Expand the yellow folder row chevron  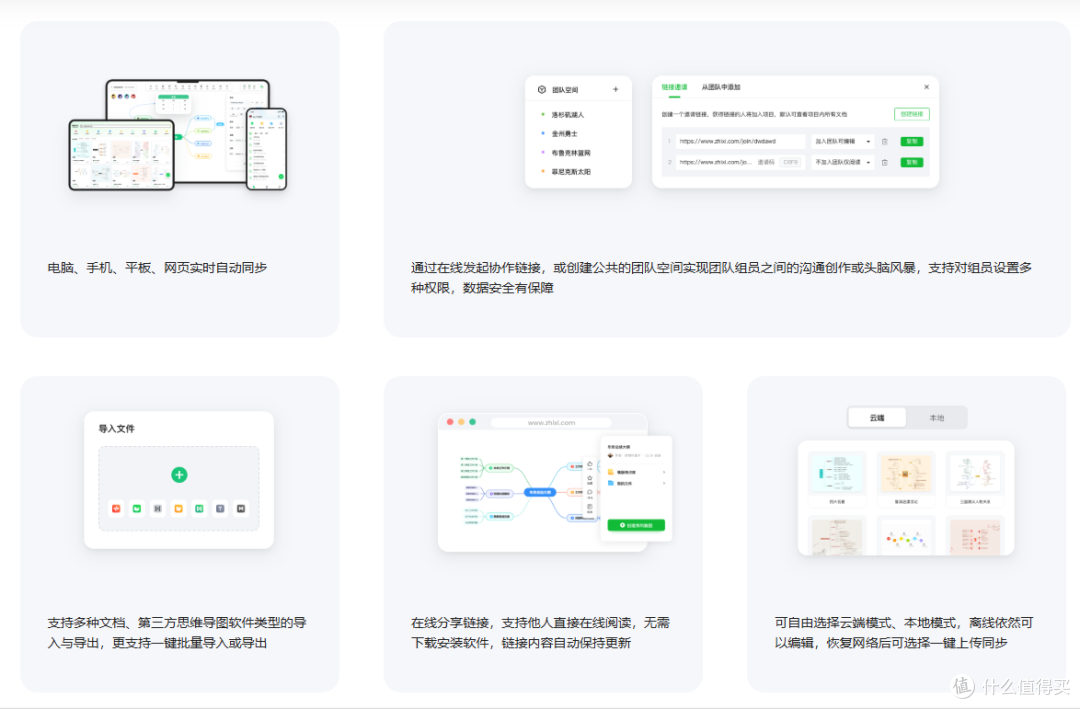[x=664, y=472]
